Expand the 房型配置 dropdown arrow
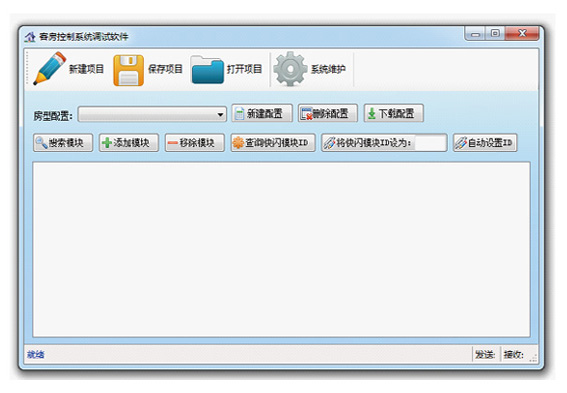 click(220, 115)
